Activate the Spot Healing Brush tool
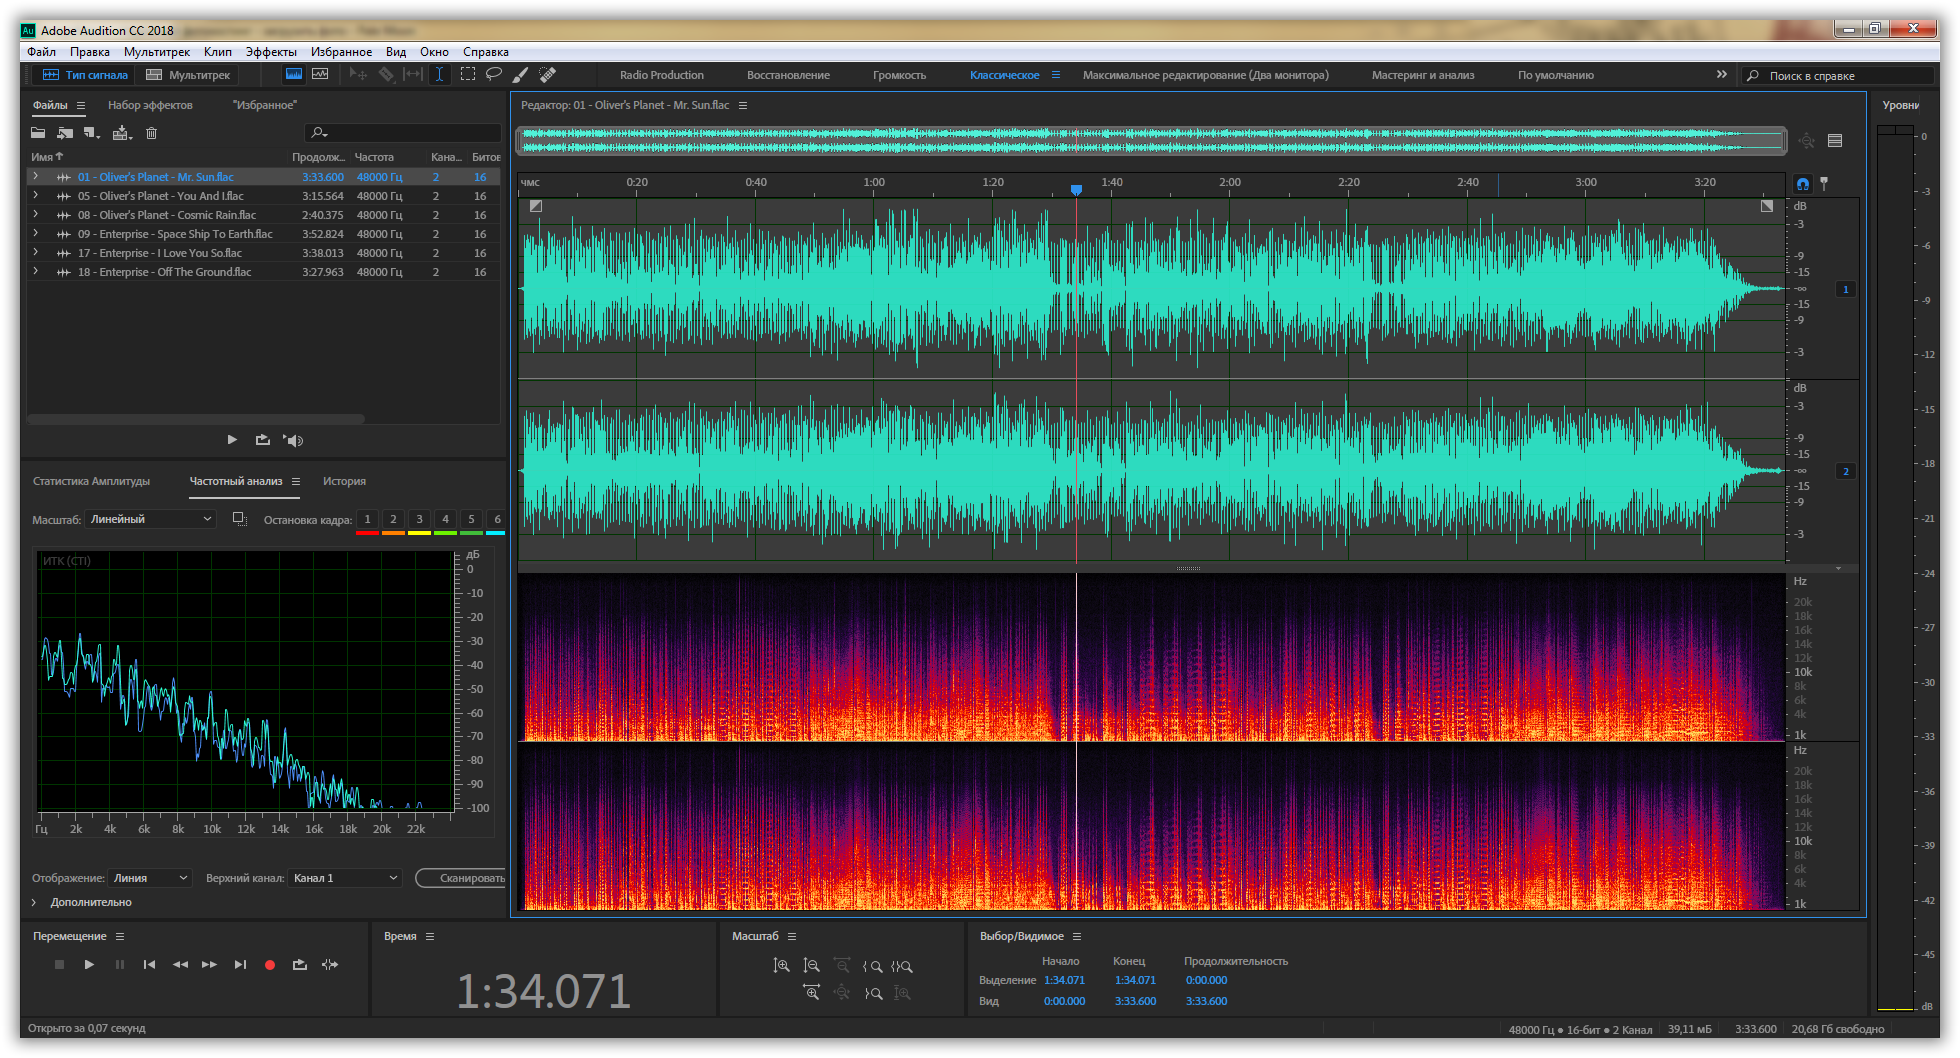 click(547, 74)
